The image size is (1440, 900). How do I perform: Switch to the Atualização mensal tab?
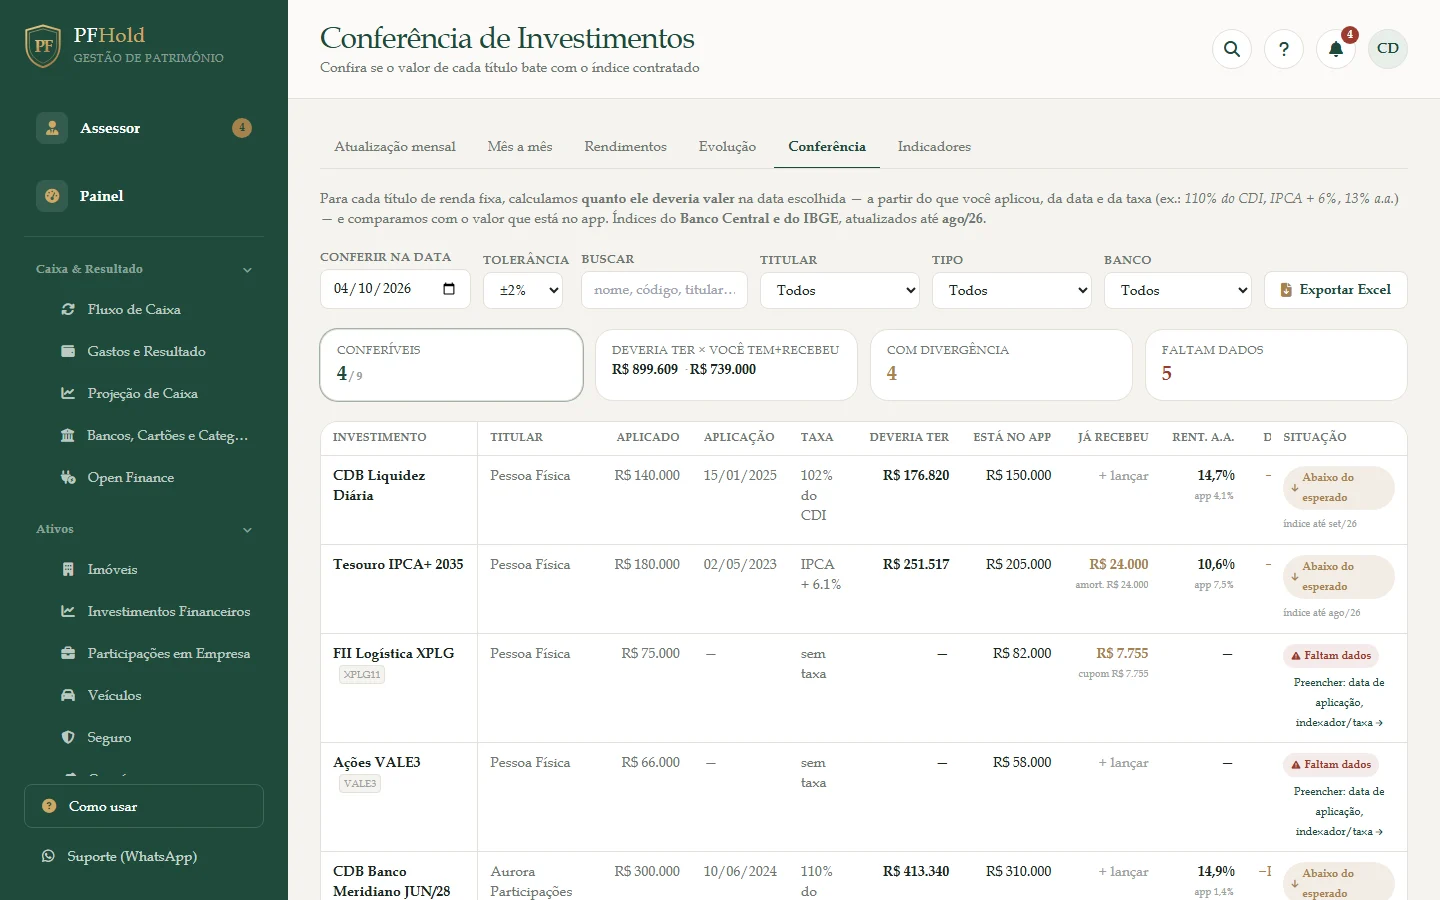[395, 147]
